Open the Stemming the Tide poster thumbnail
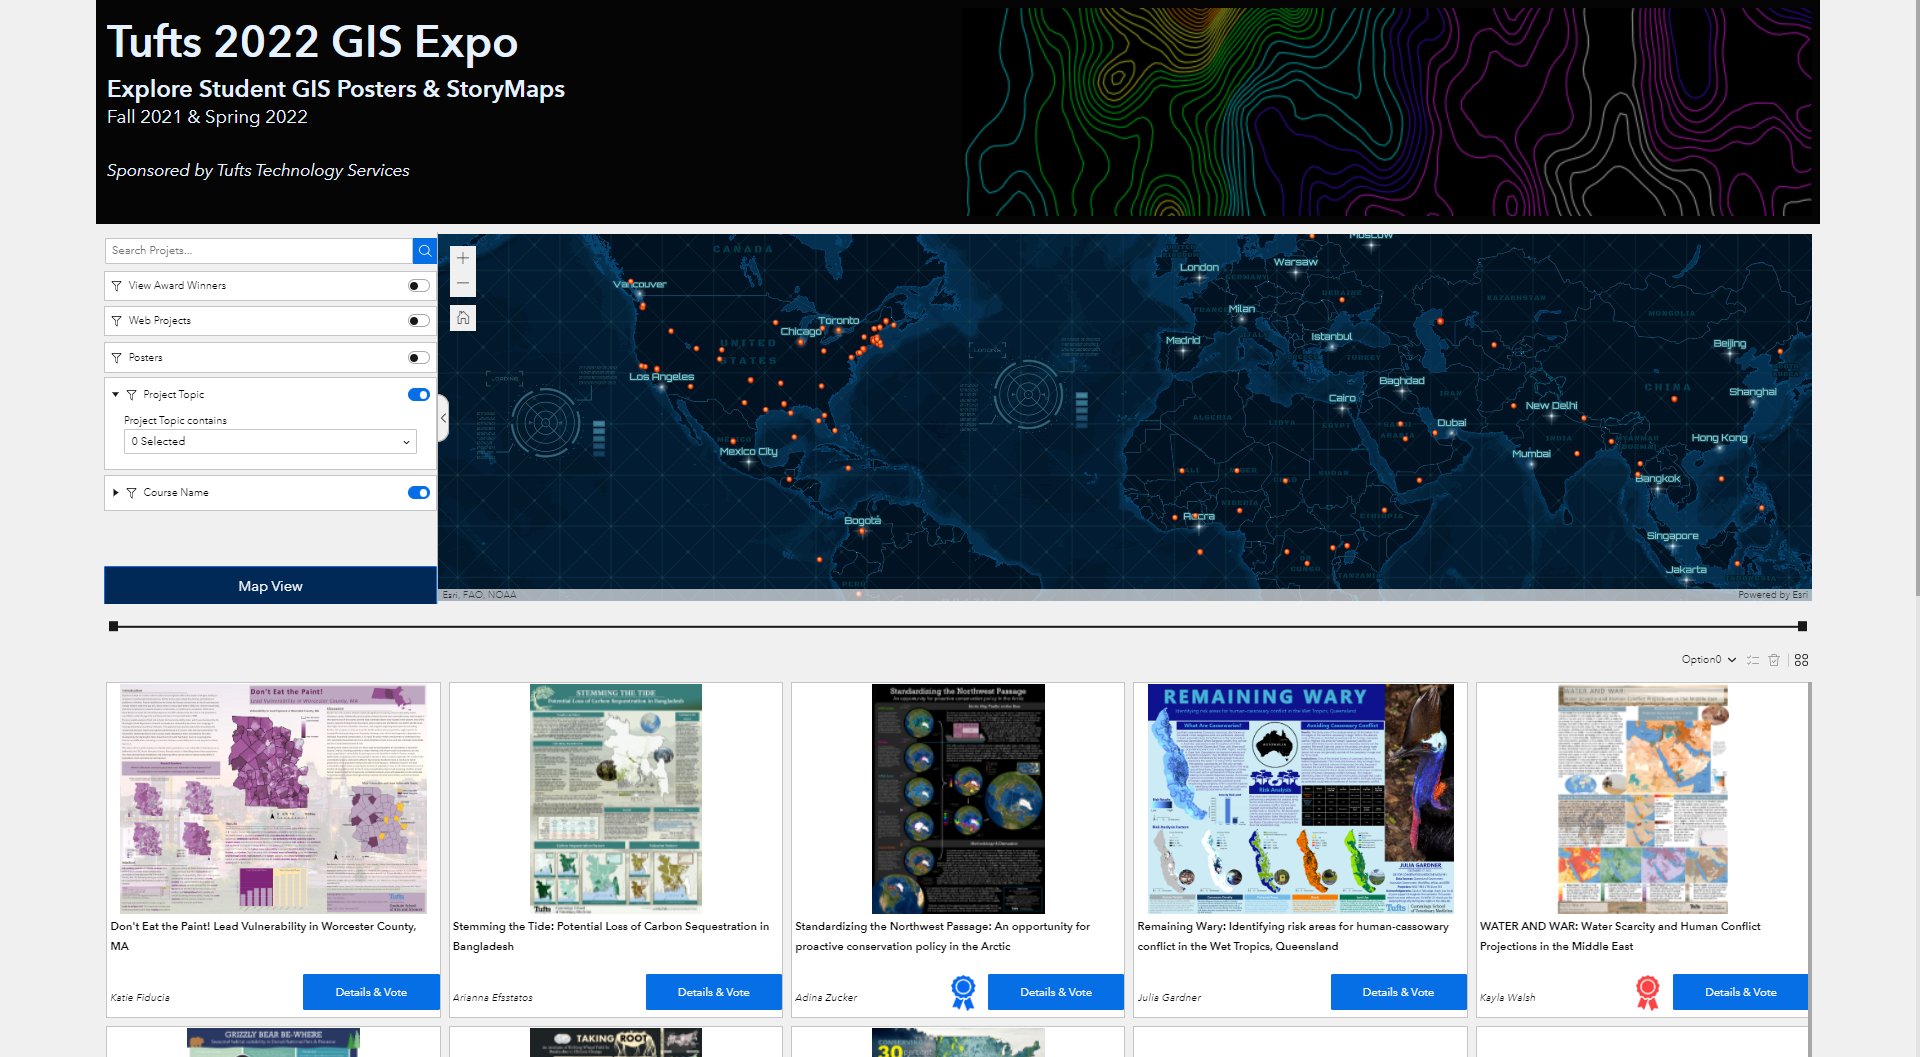 (x=616, y=799)
